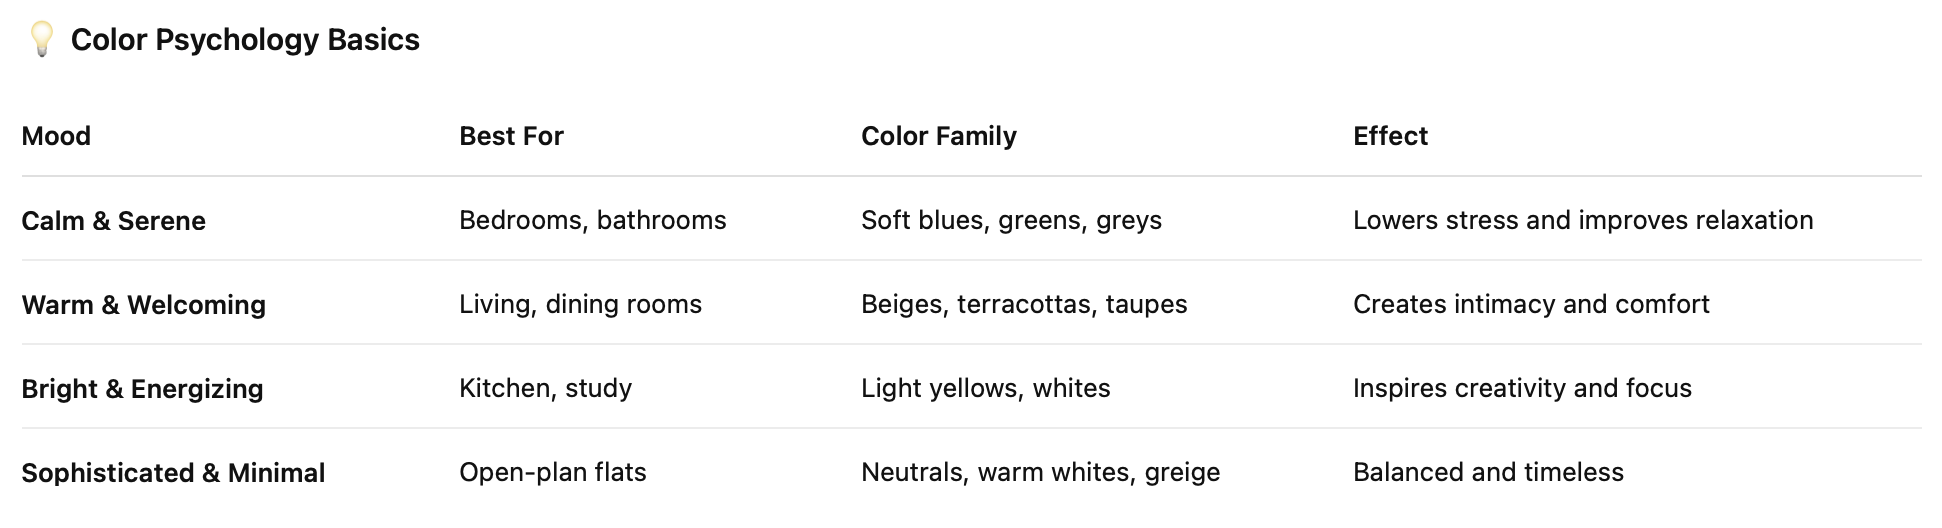Click the Lowers stress and improves relaxation cell
Viewport: 1942px width, 528px height.
1583,220
